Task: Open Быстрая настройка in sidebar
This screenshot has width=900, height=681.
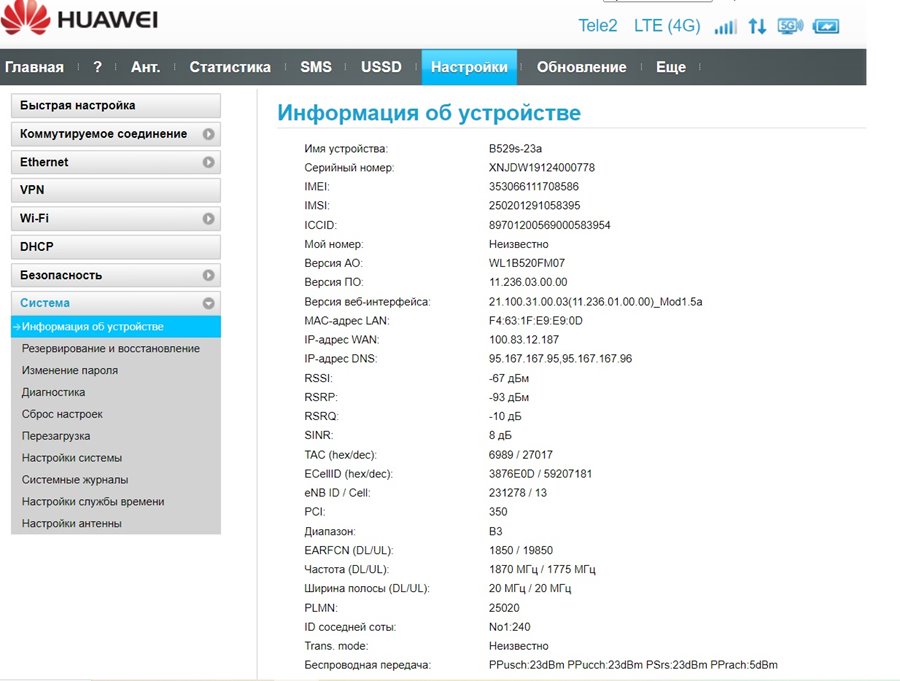Action: (x=116, y=106)
